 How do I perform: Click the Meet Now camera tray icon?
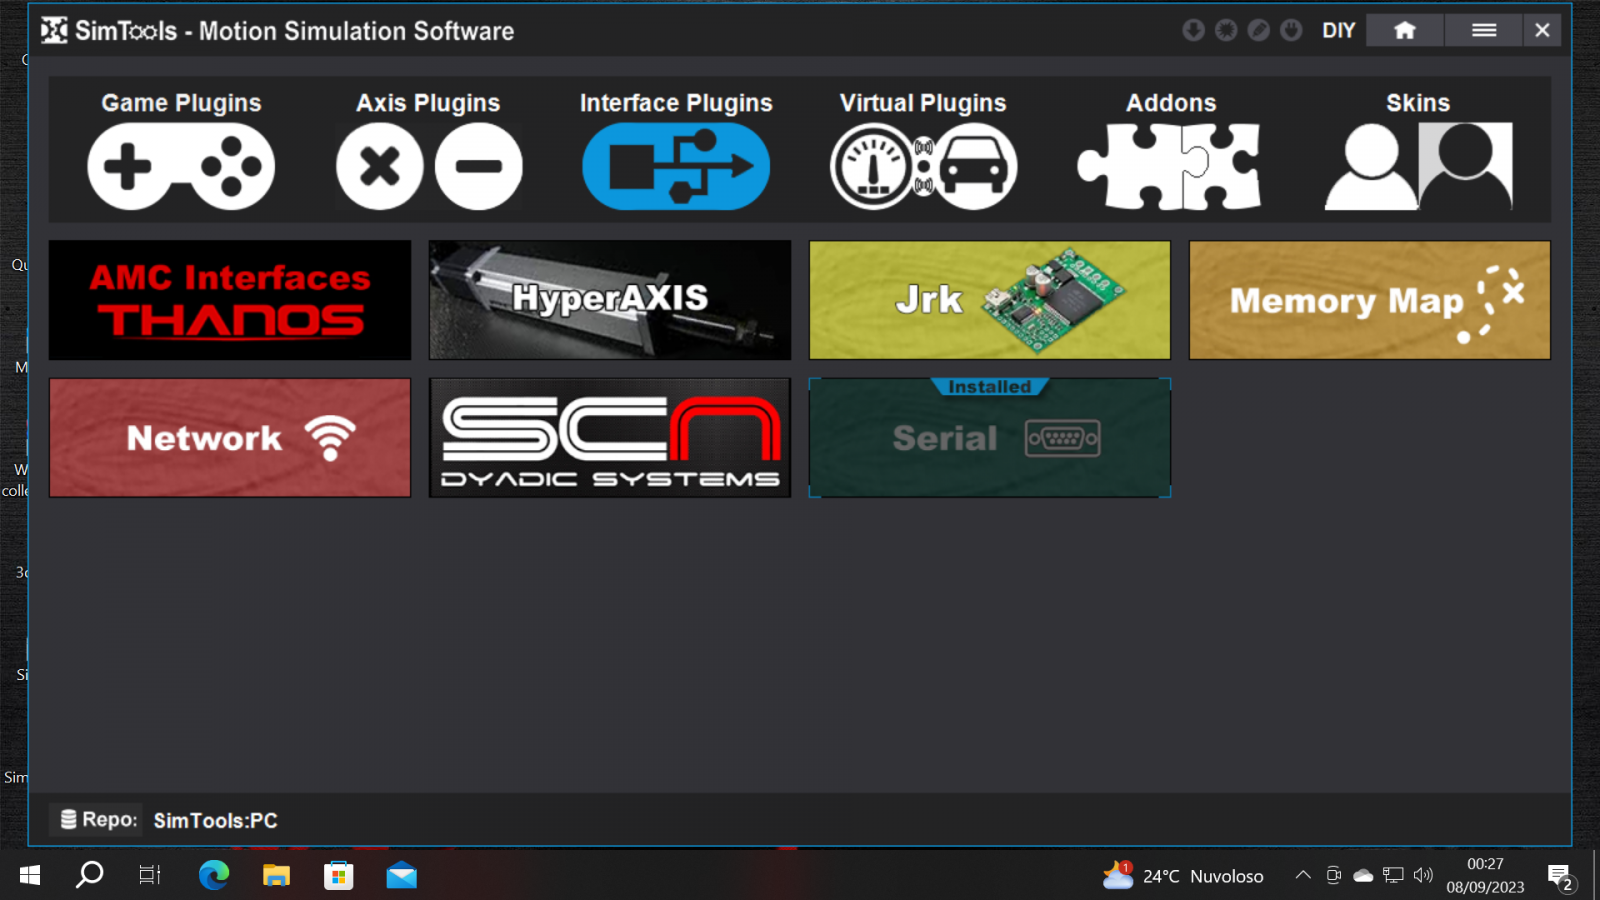click(1333, 876)
